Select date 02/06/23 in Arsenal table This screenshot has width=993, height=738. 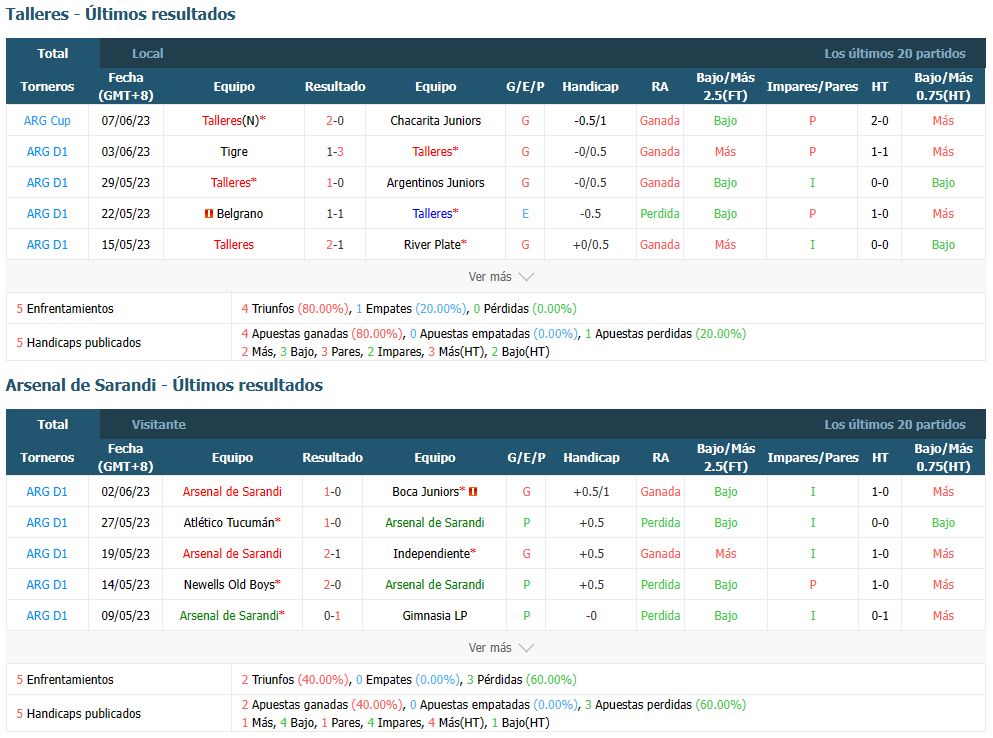point(125,492)
